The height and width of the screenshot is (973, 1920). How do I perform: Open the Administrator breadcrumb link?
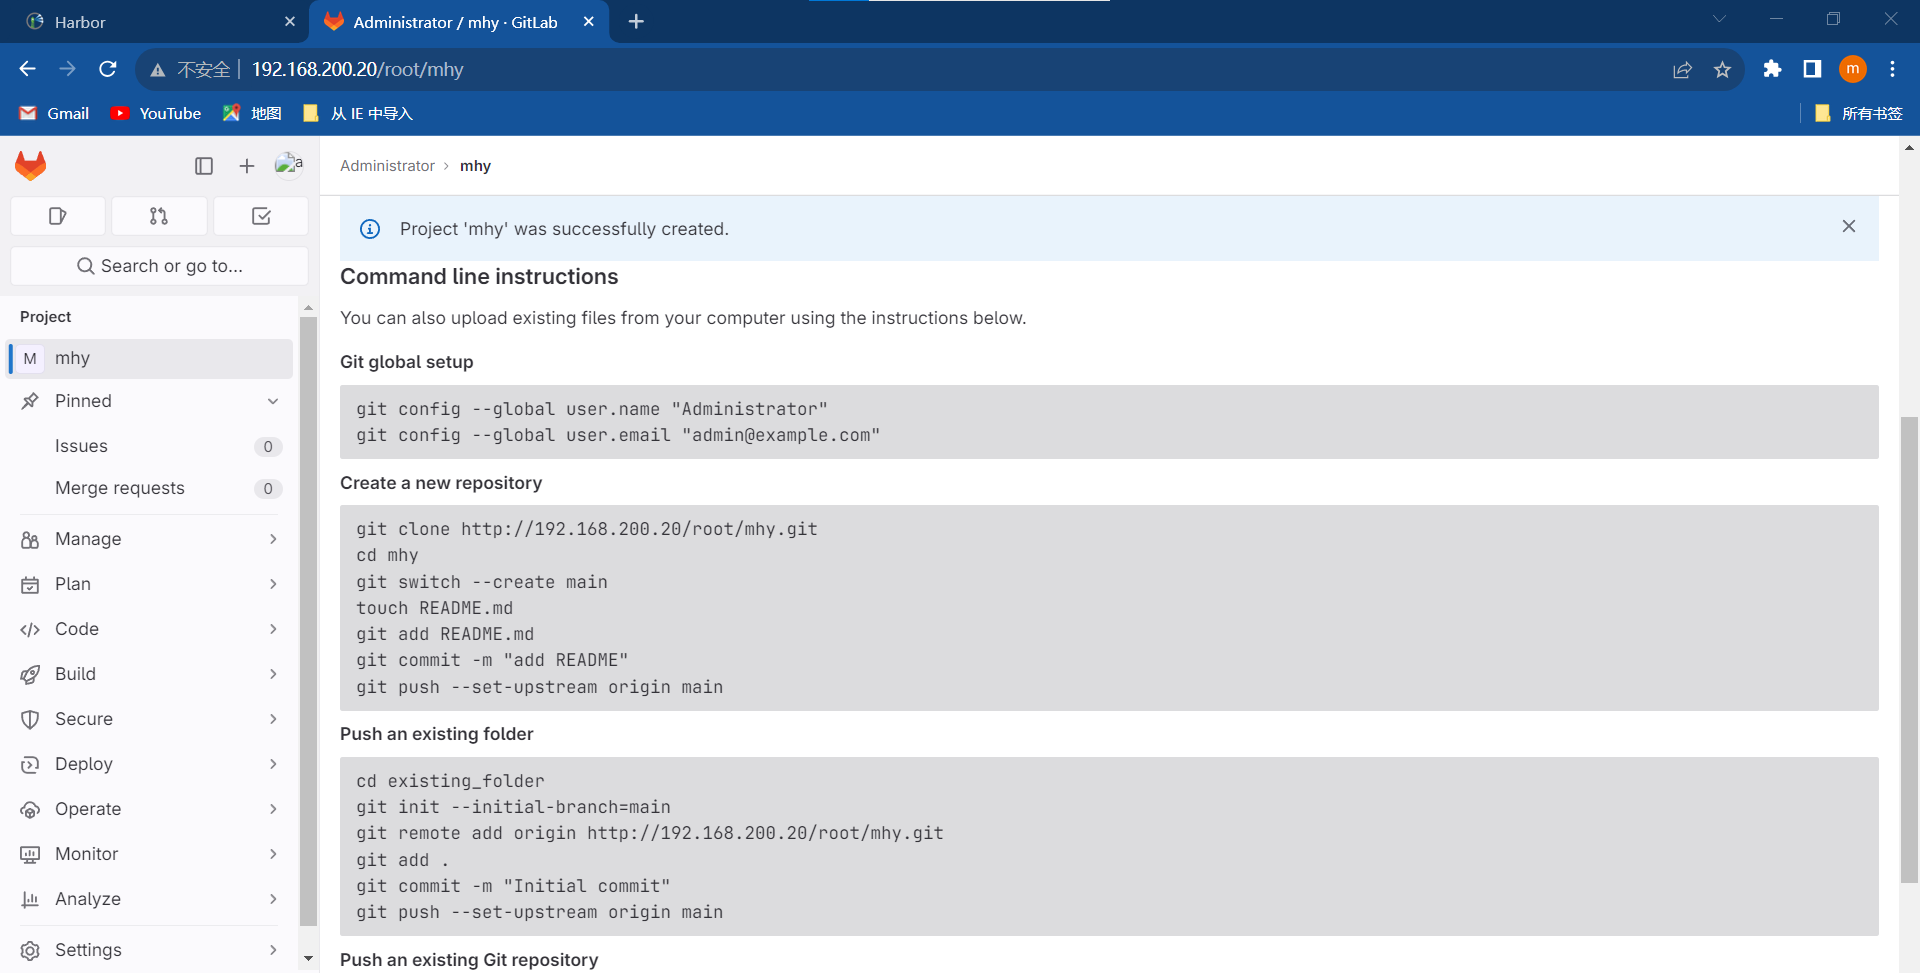pyautogui.click(x=387, y=165)
